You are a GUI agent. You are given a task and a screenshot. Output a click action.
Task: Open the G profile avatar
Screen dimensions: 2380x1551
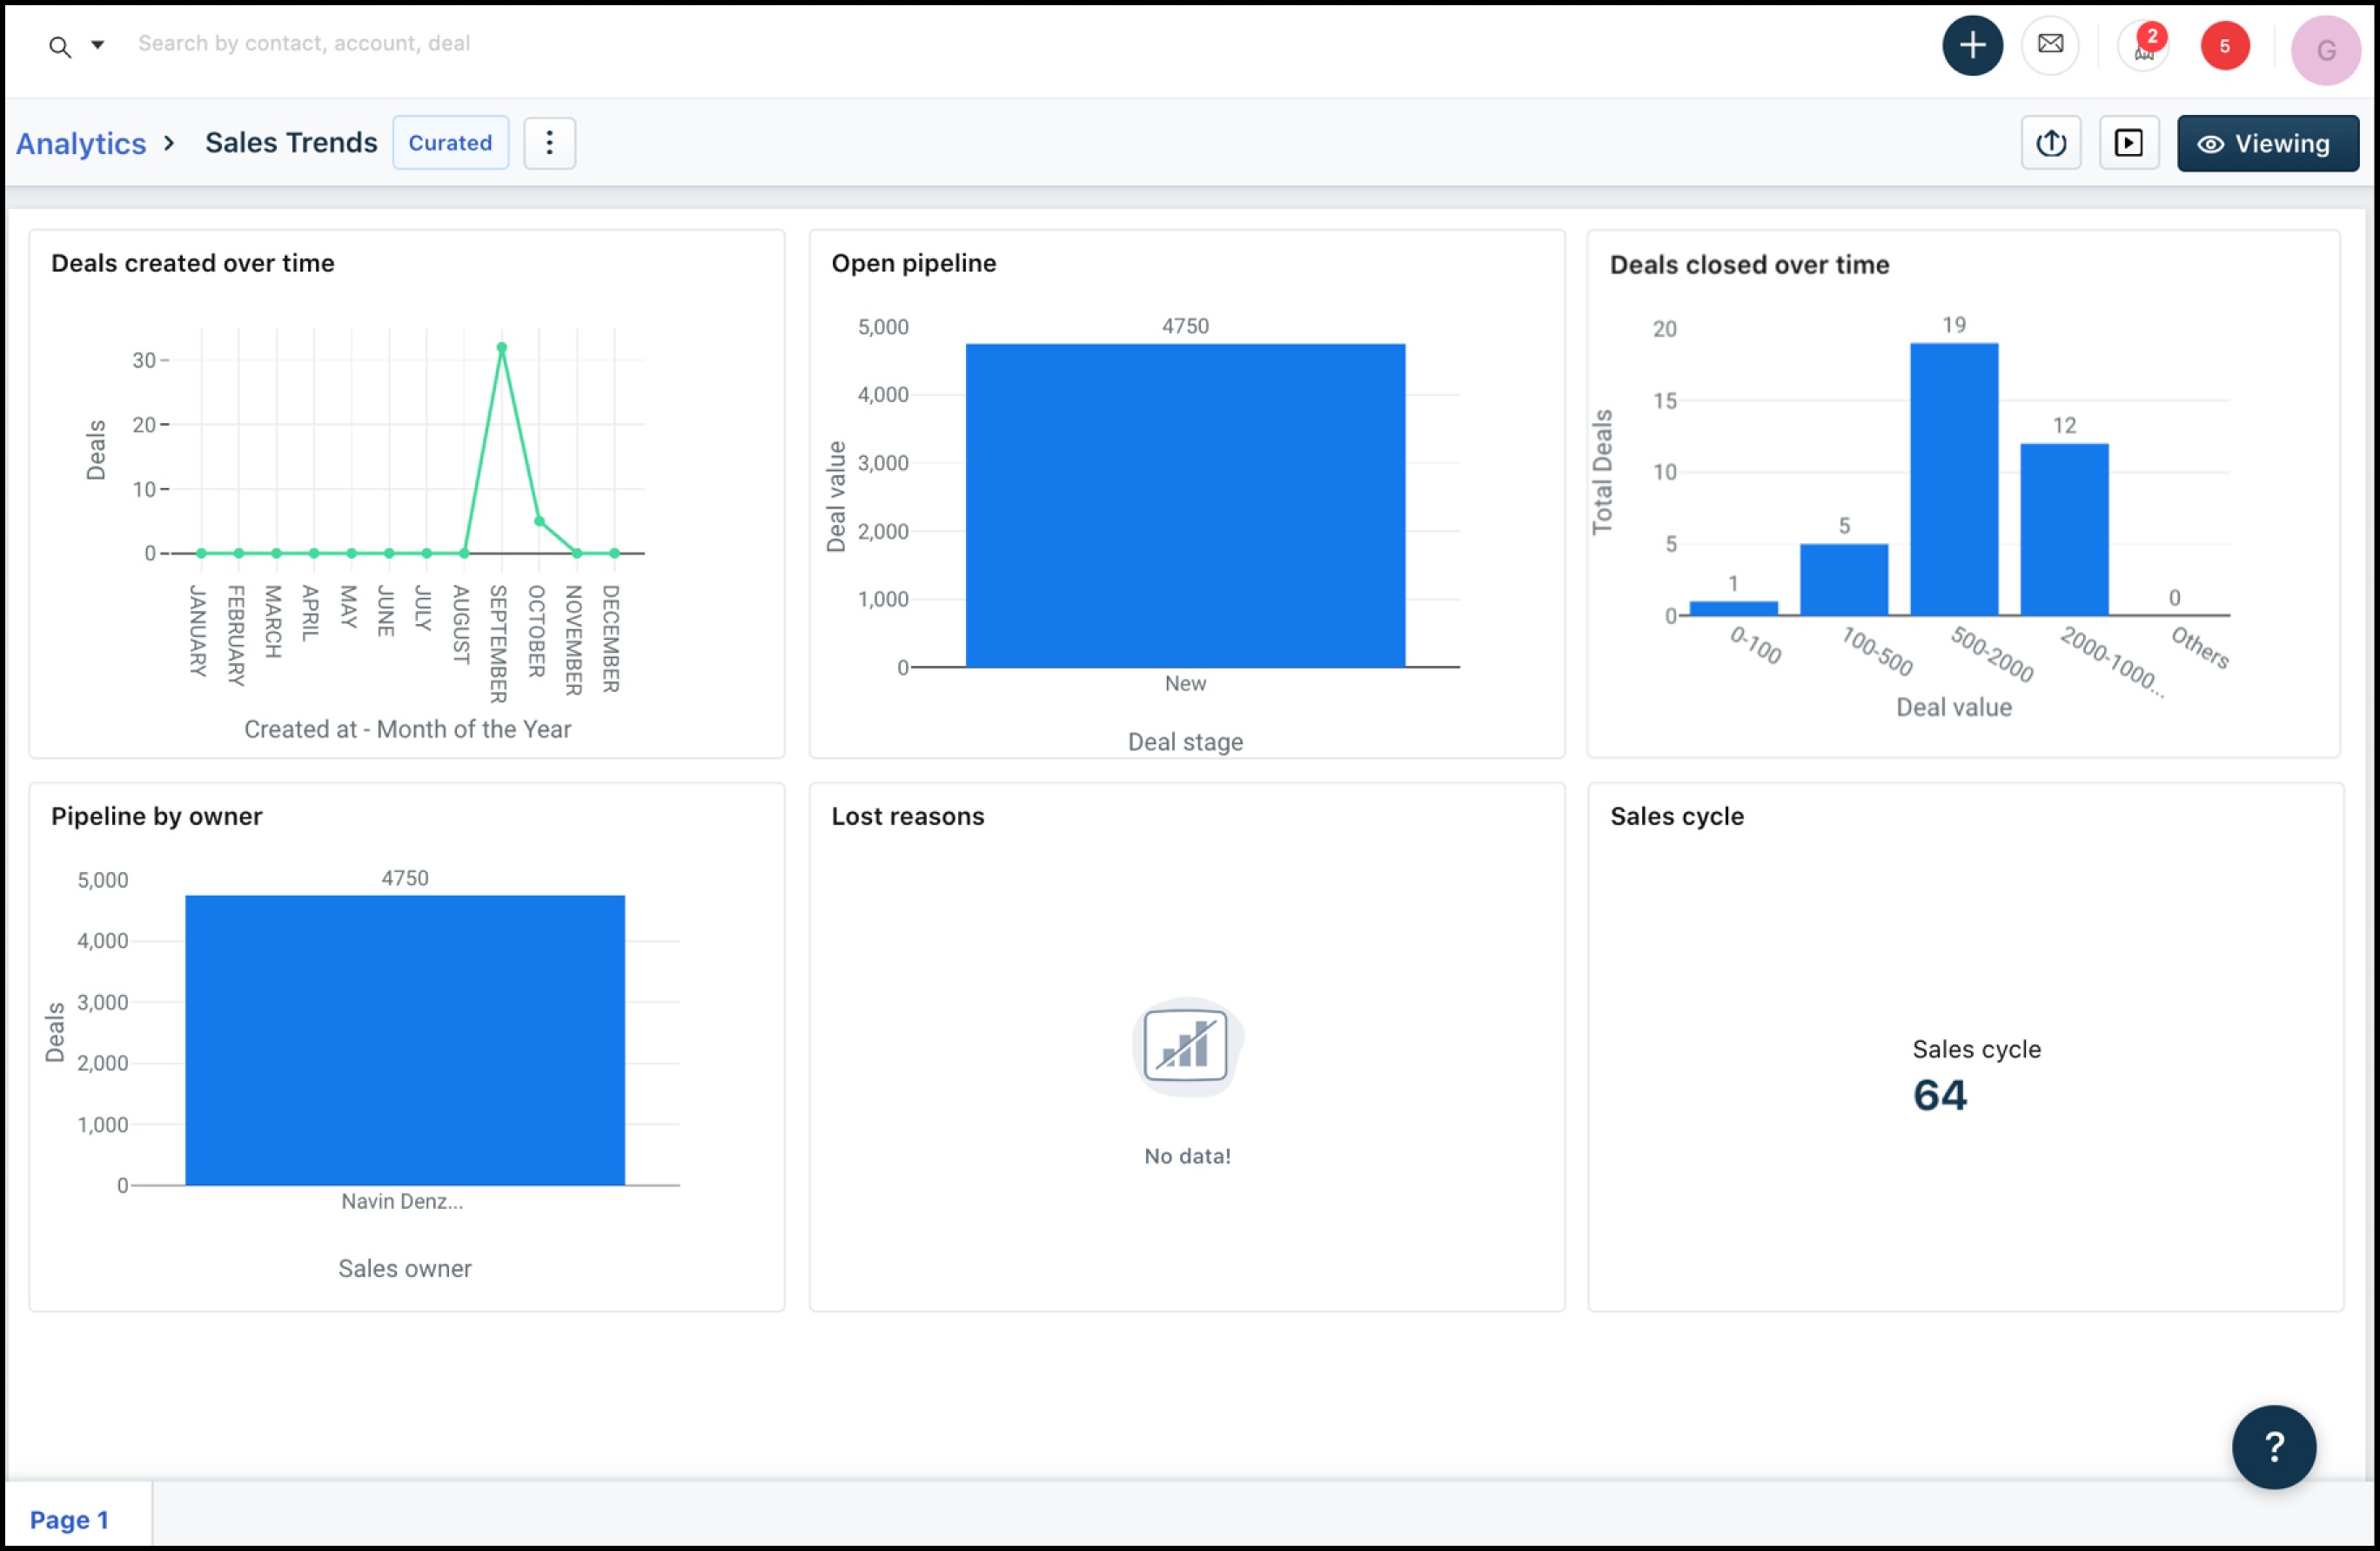[x=2326, y=49]
